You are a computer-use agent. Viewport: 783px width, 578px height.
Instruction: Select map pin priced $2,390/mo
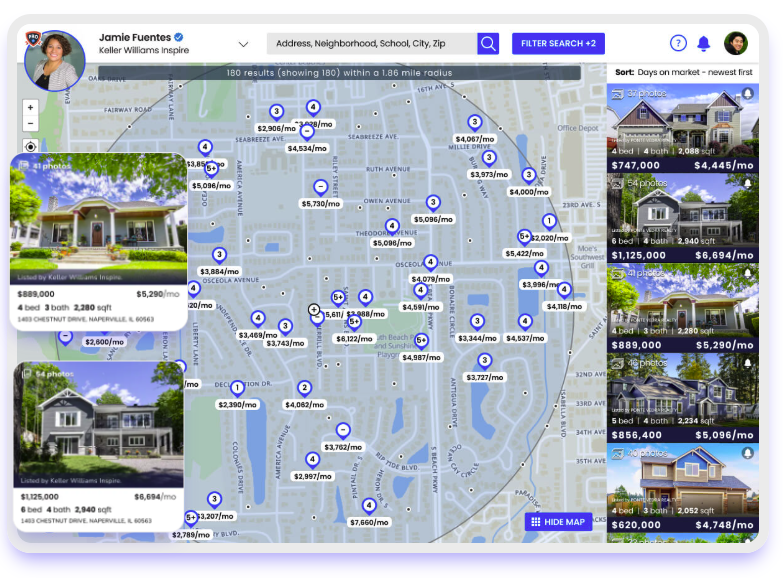pyautogui.click(x=237, y=388)
